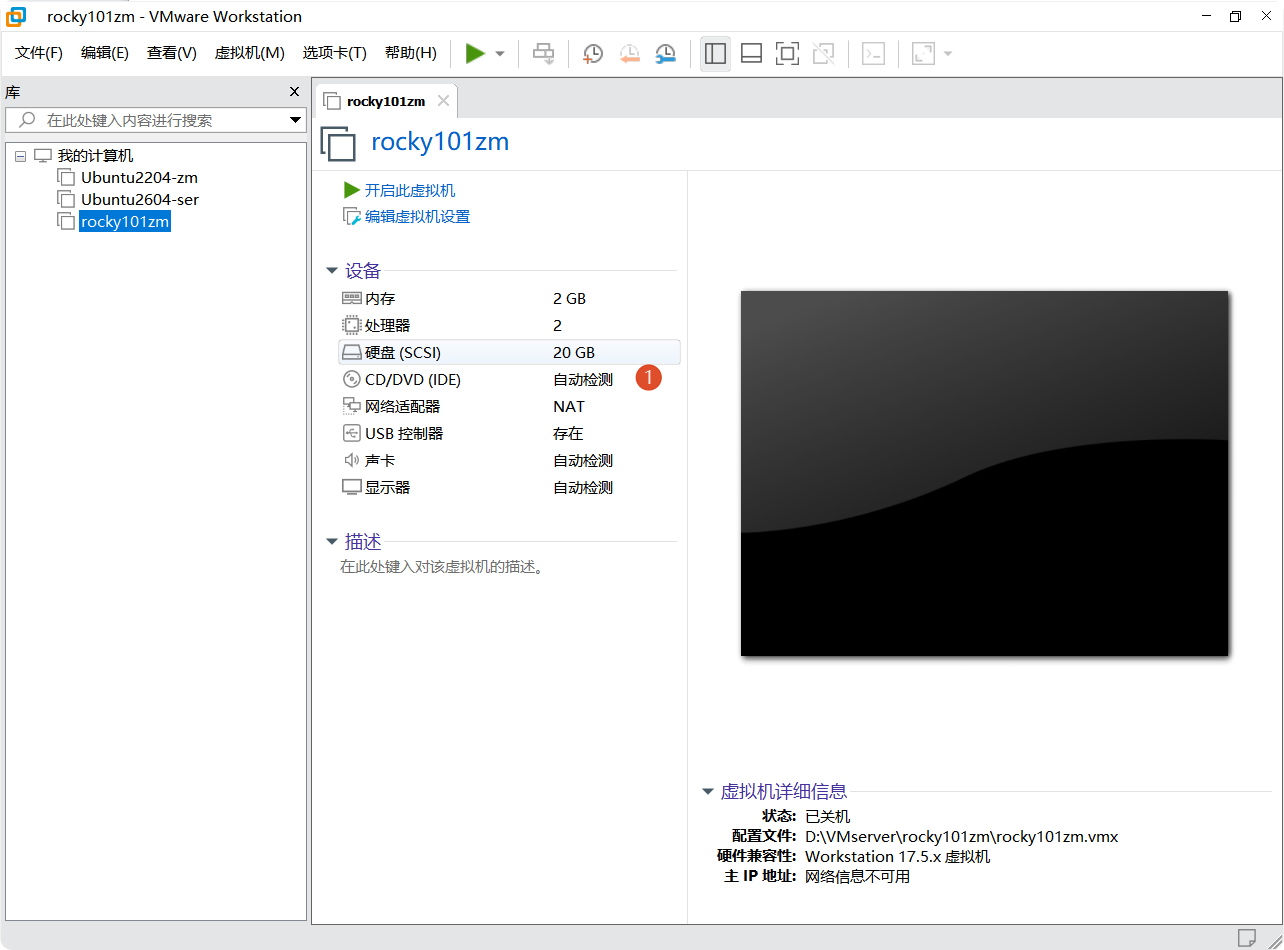The width and height of the screenshot is (1284, 950).
Task: Click the 硬盘 (SCSI) hard disk icon
Action: click(x=351, y=352)
